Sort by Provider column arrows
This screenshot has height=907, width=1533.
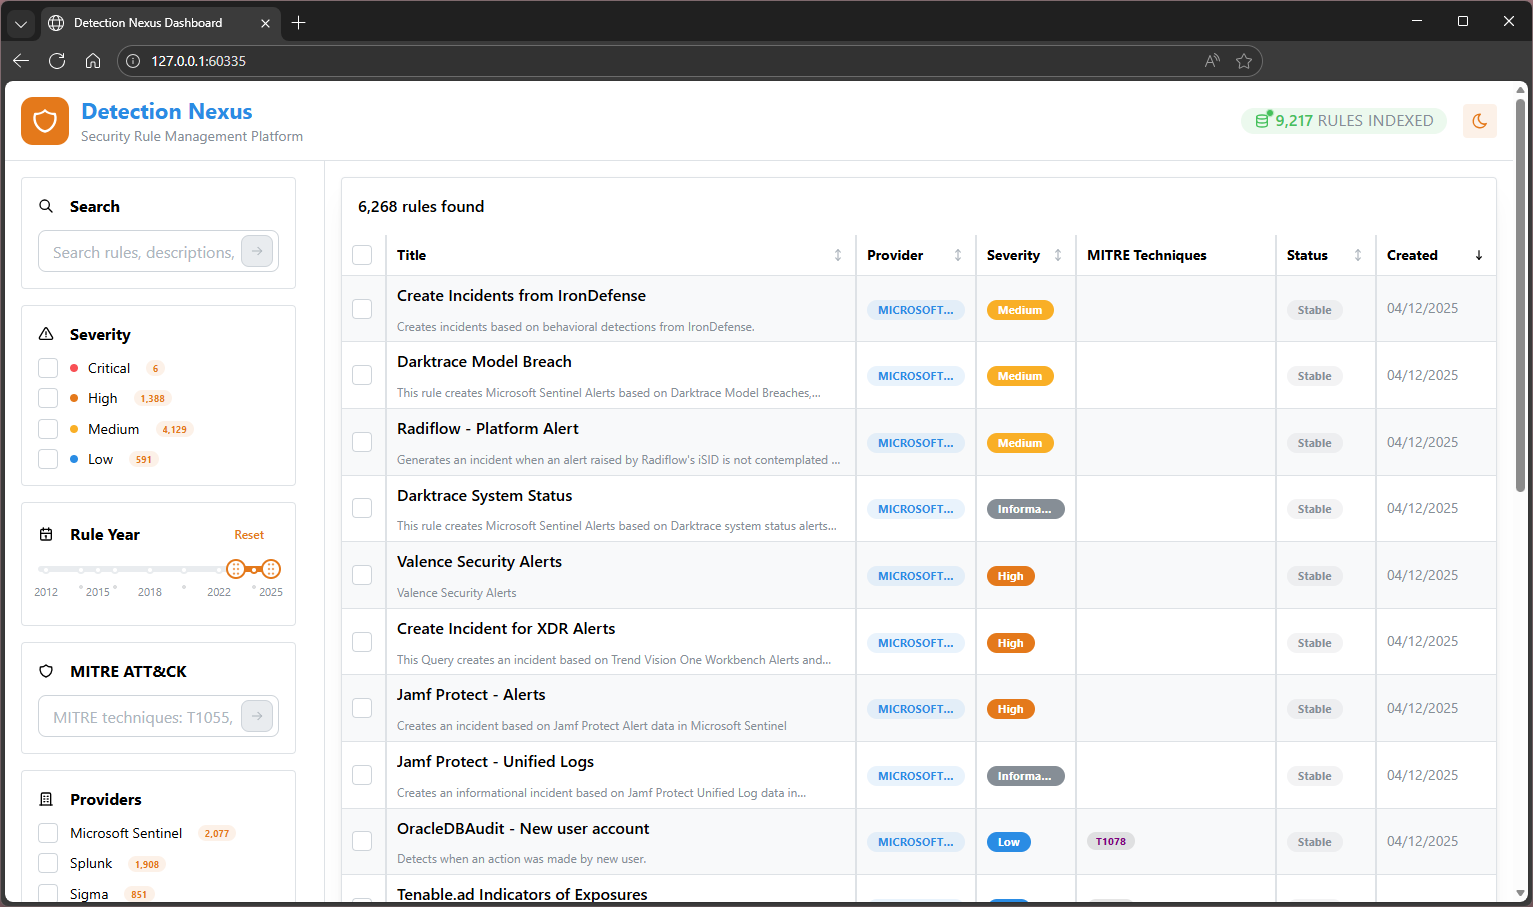[x=958, y=255]
